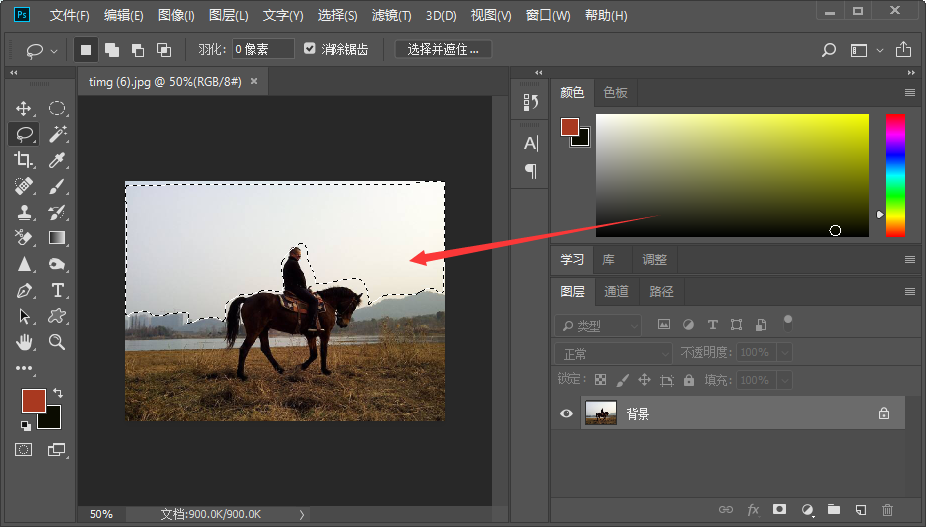The image size is (926, 527).
Task: Lock transparent pixels in Layers panel
Action: [x=600, y=380]
